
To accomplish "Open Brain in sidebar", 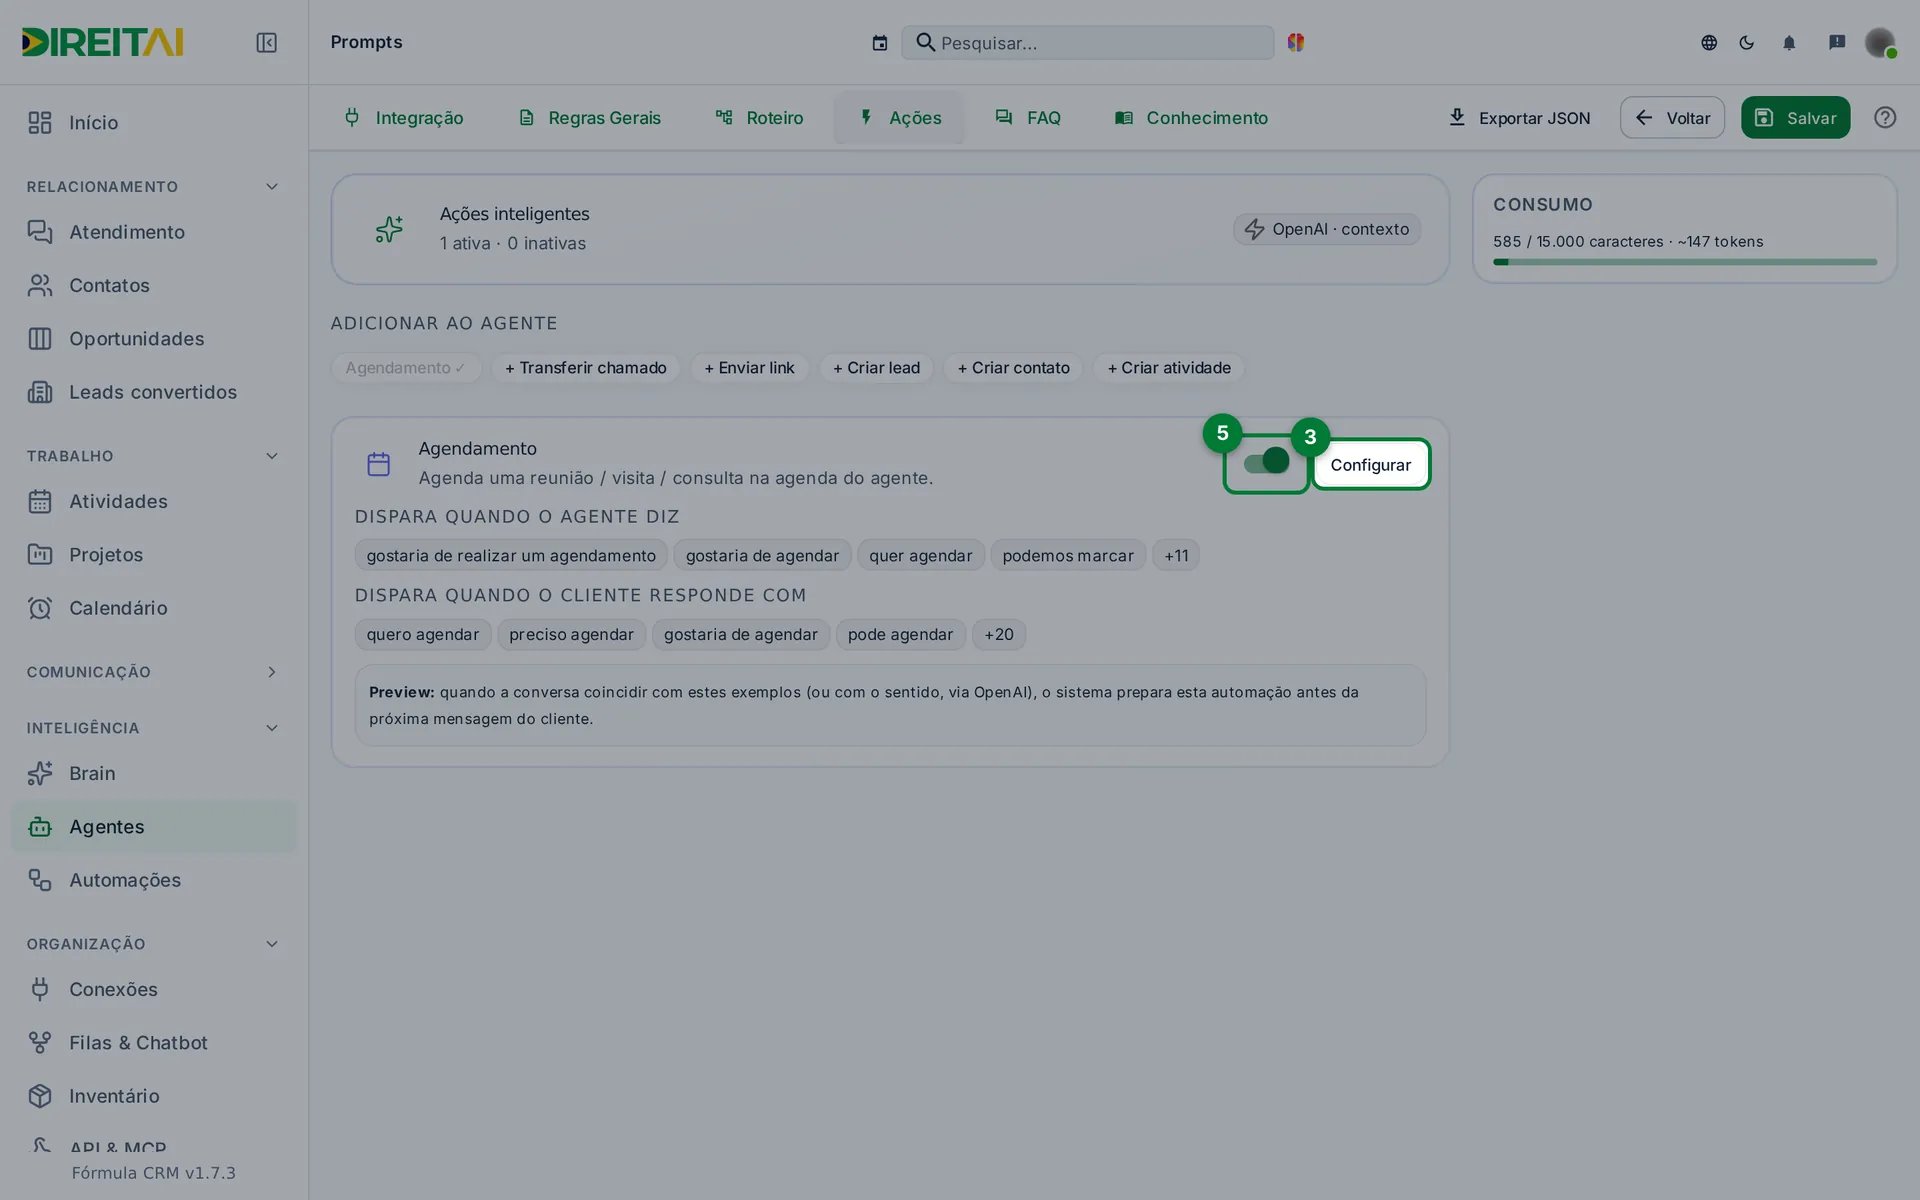I will (x=154, y=773).
